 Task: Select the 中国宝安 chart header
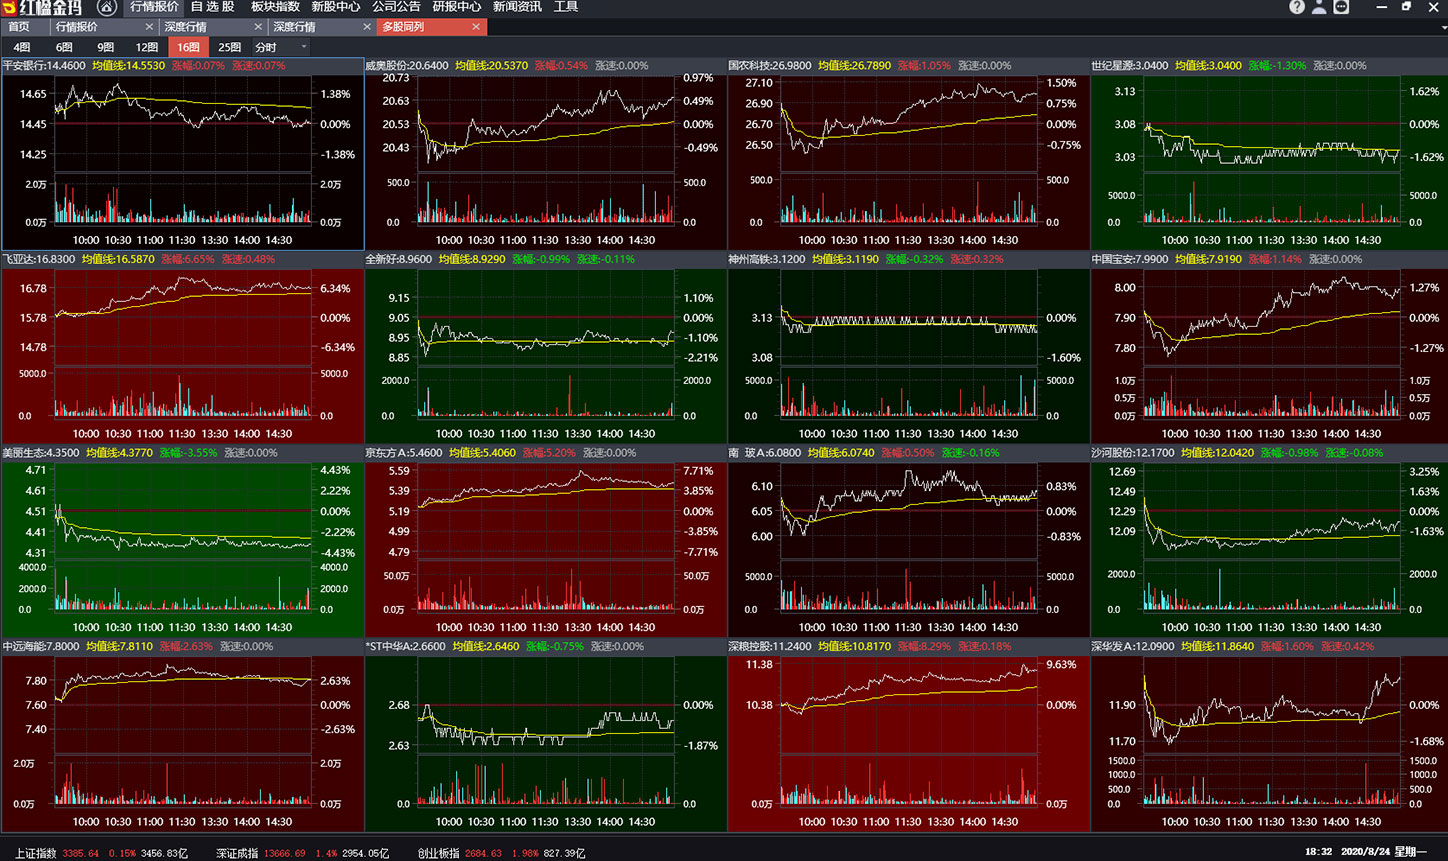coord(1269,259)
